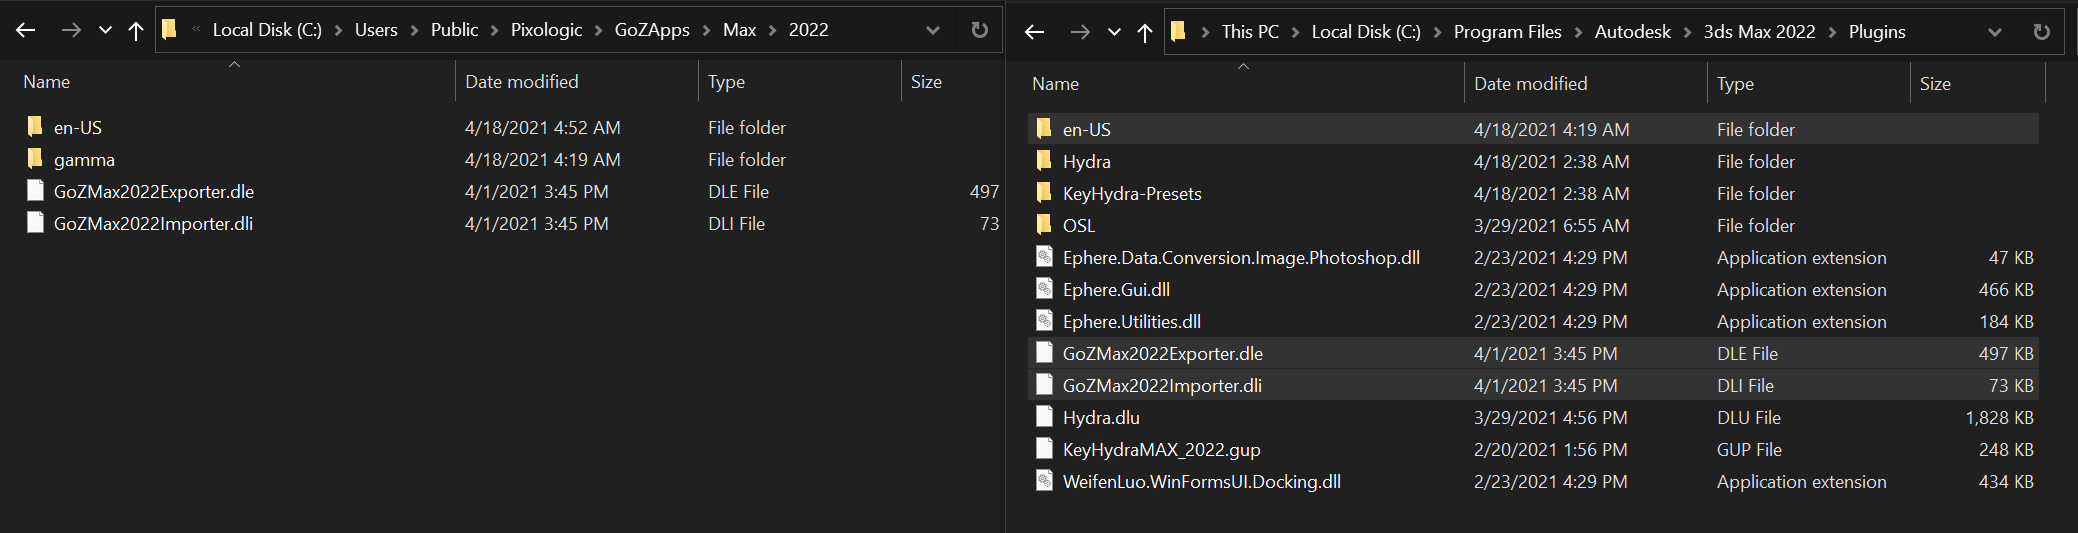Viewport: 2078px width, 533px height.
Task: Click GoZApps breadcrumb in address bar
Action: pyautogui.click(x=652, y=30)
